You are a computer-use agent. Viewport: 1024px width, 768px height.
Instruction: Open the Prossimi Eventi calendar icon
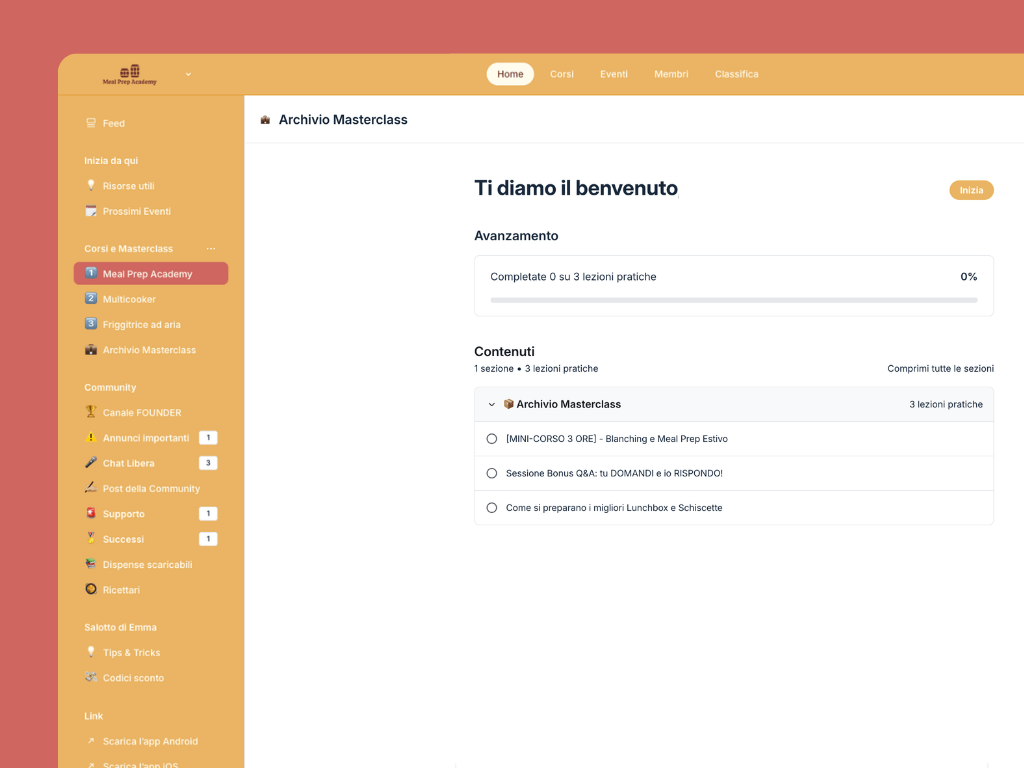click(91, 211)
